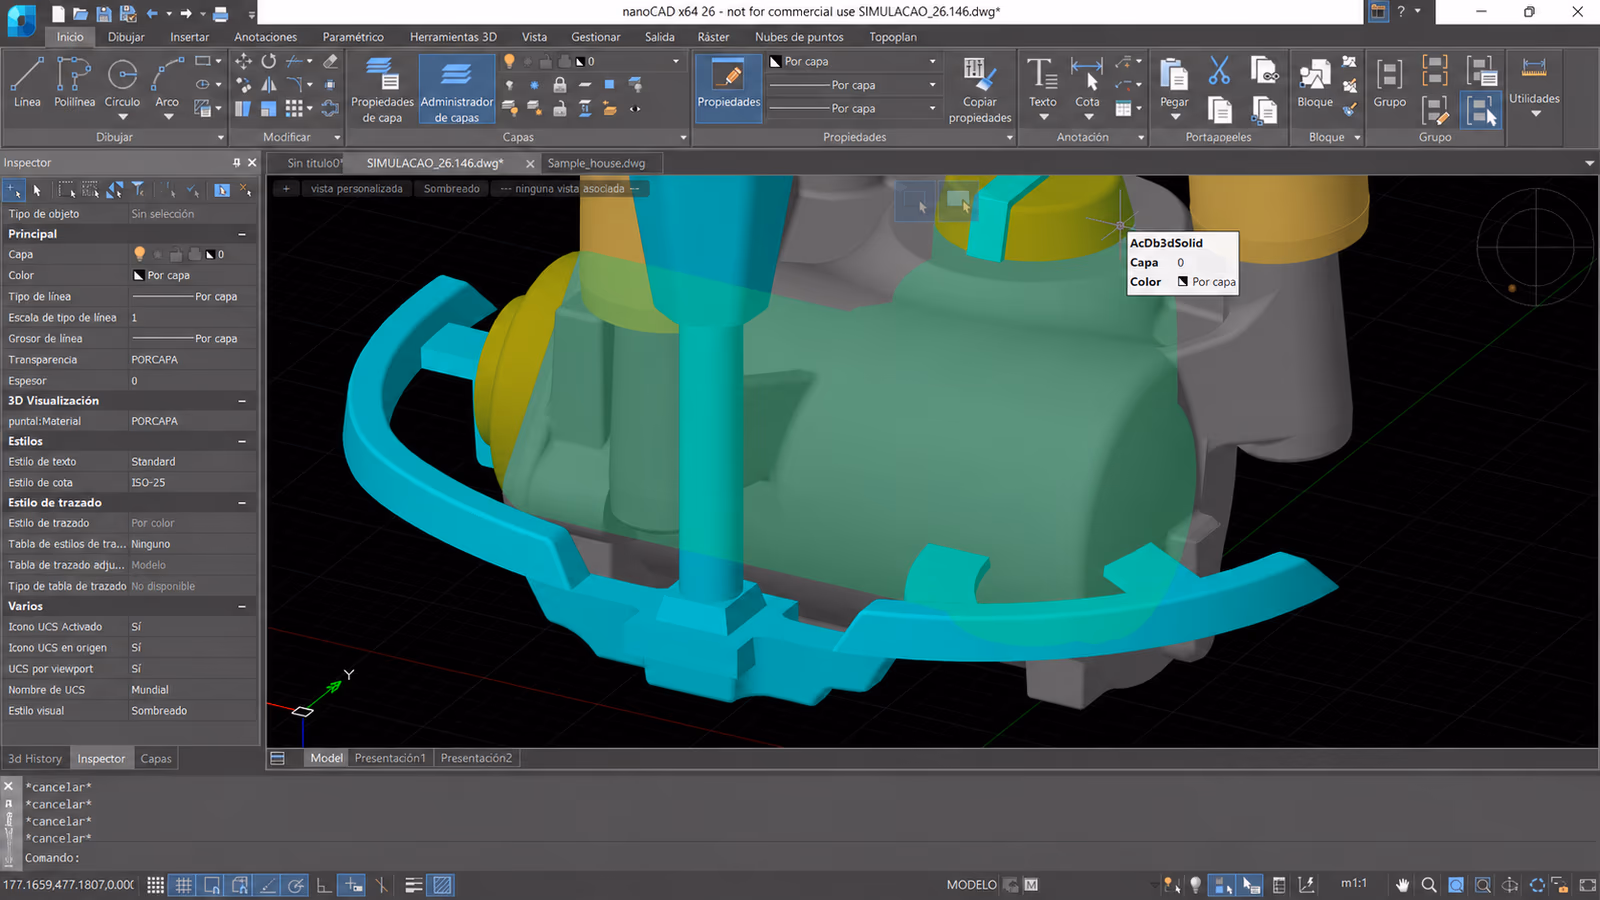Screen dimensions: 1600x900
Task: Click the Por capa color swatch in ribbon
Action: [775, 61]
